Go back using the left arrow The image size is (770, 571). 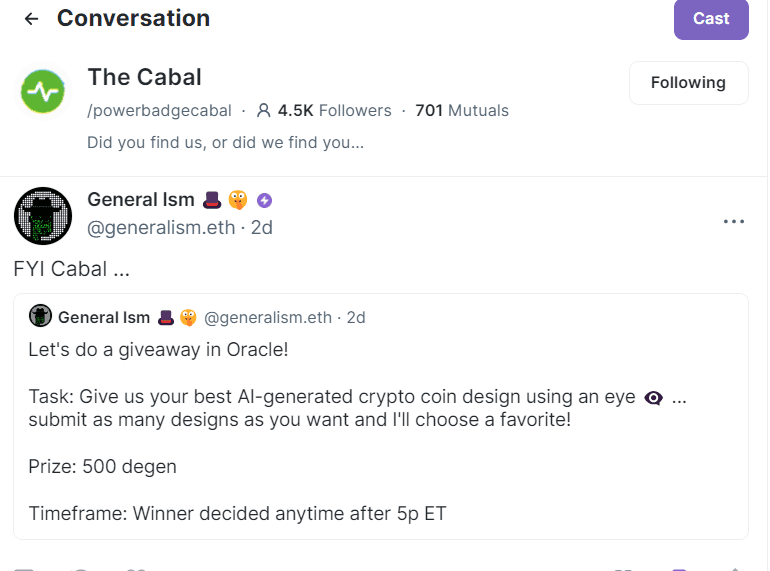31,19
